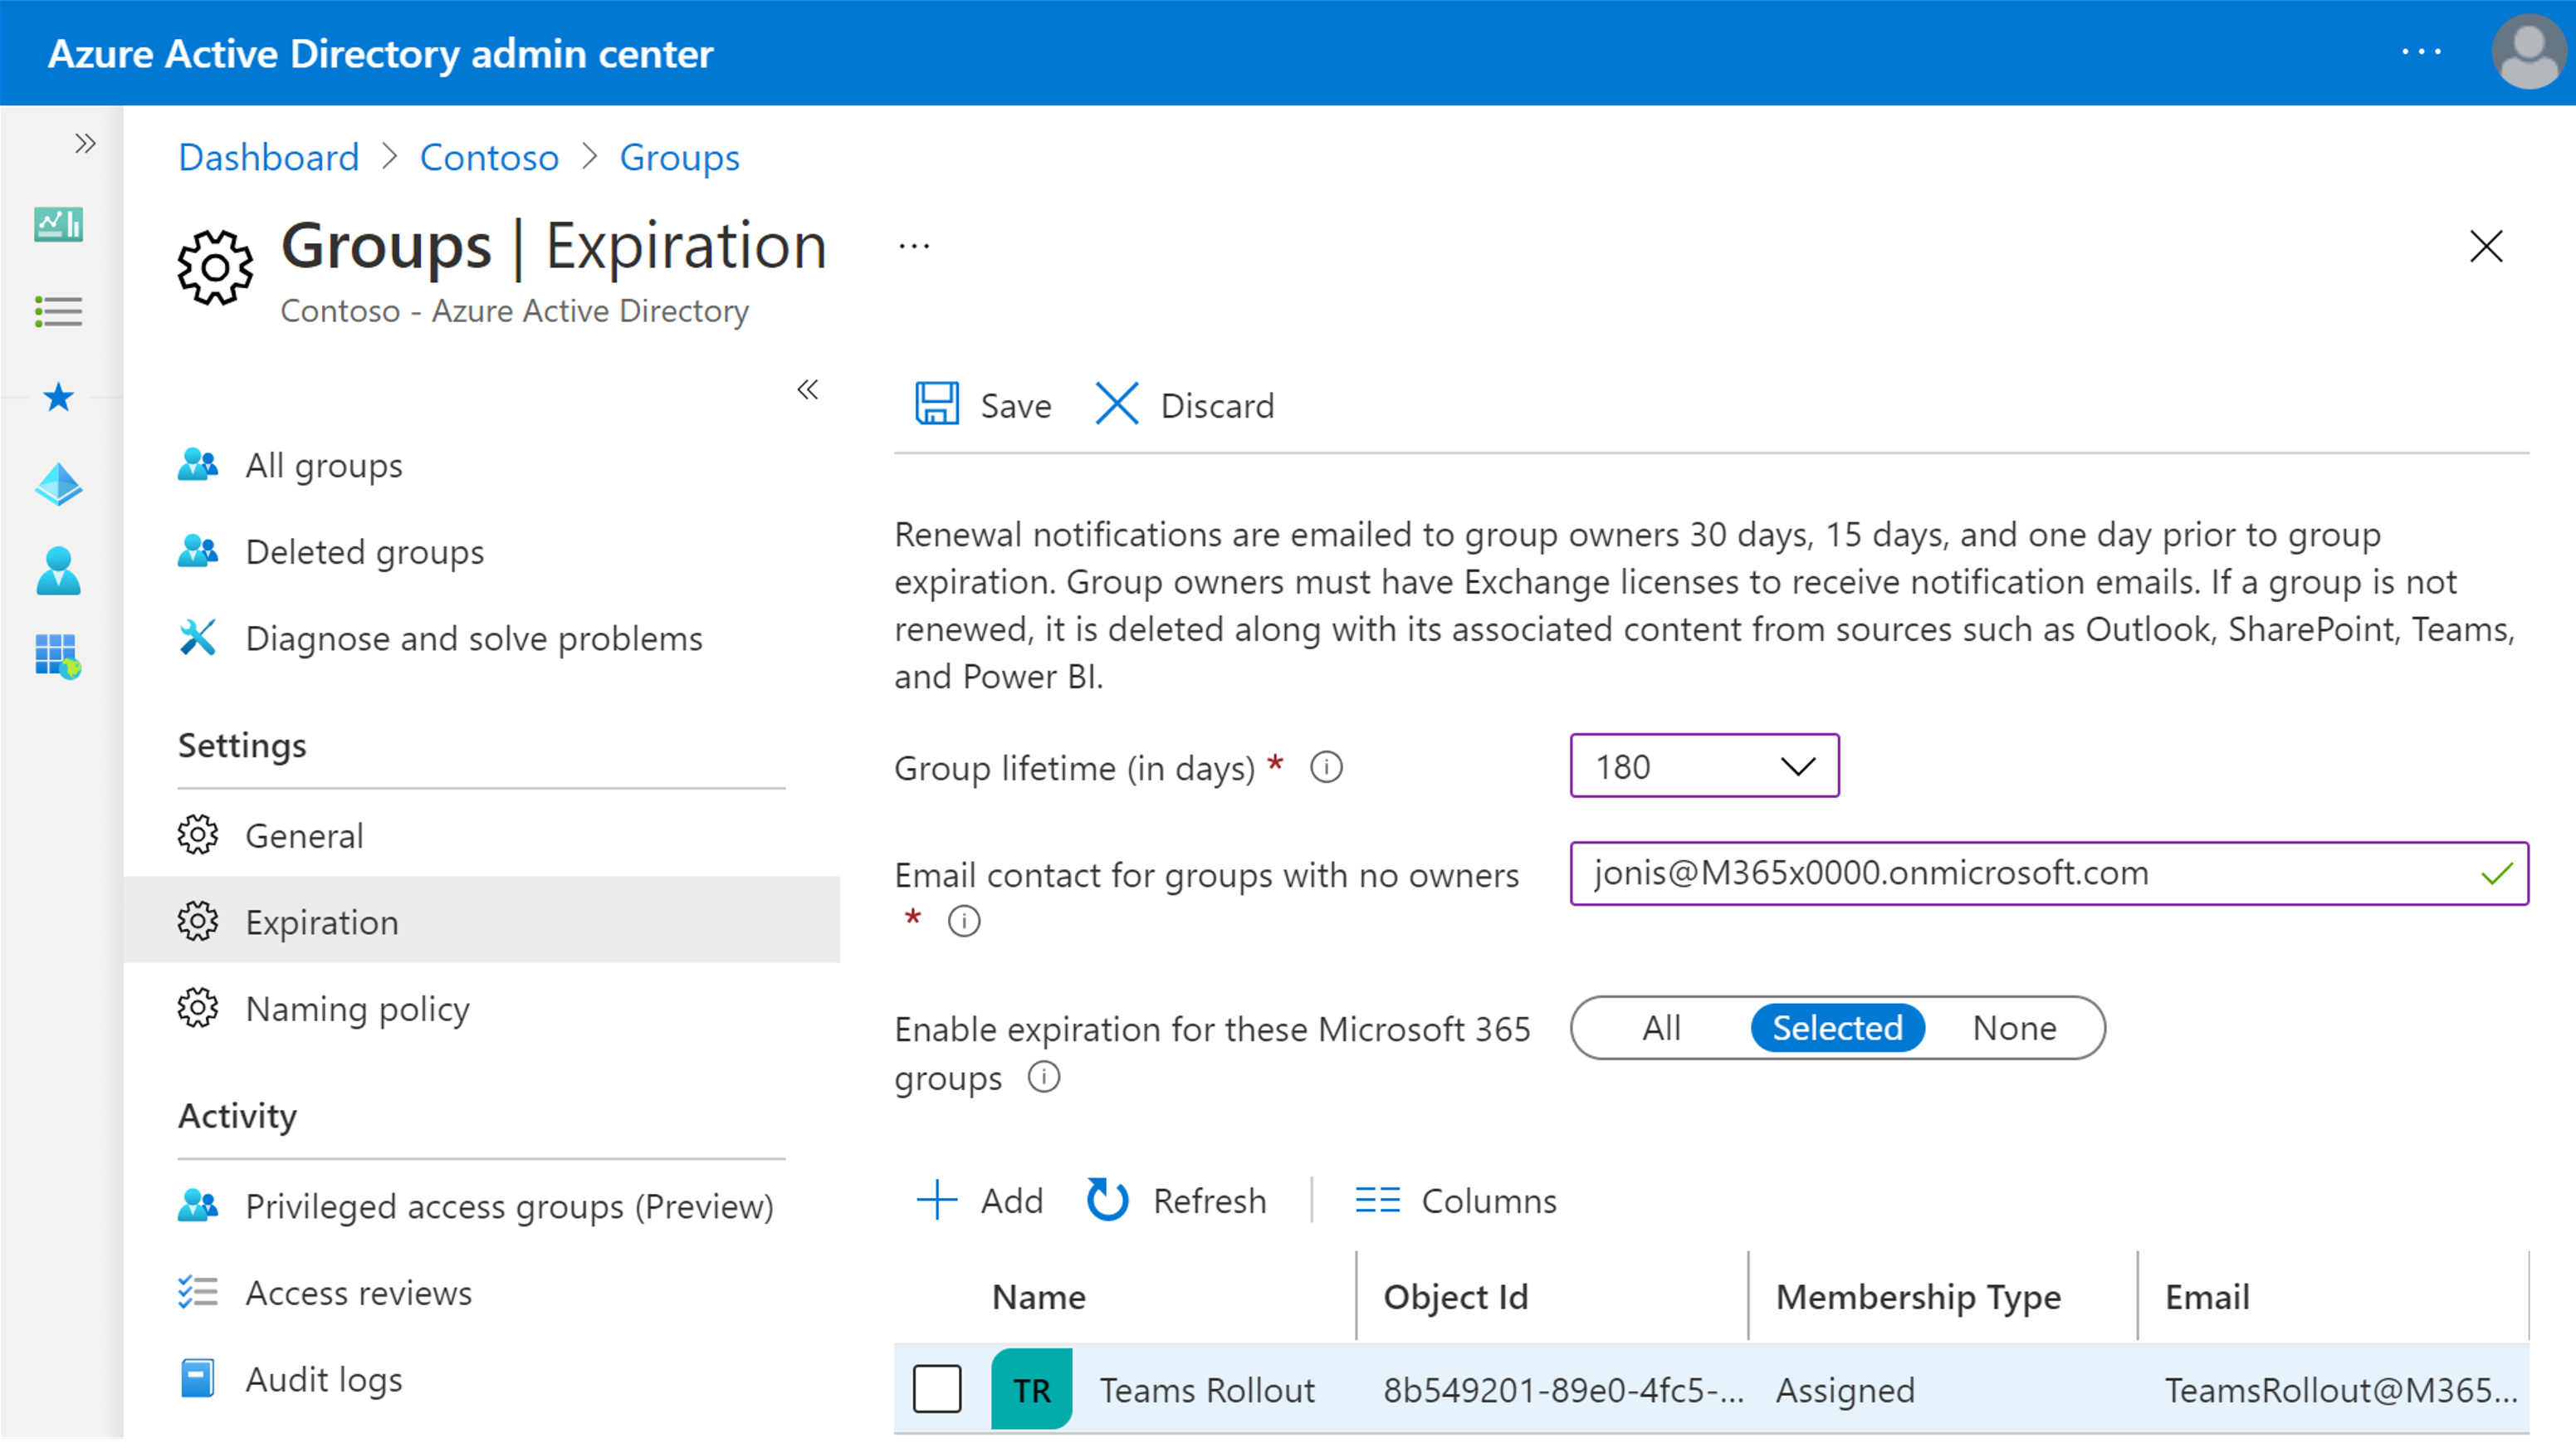Click the General settings gear icon
2576x1448 pixels.
point(198,835)
